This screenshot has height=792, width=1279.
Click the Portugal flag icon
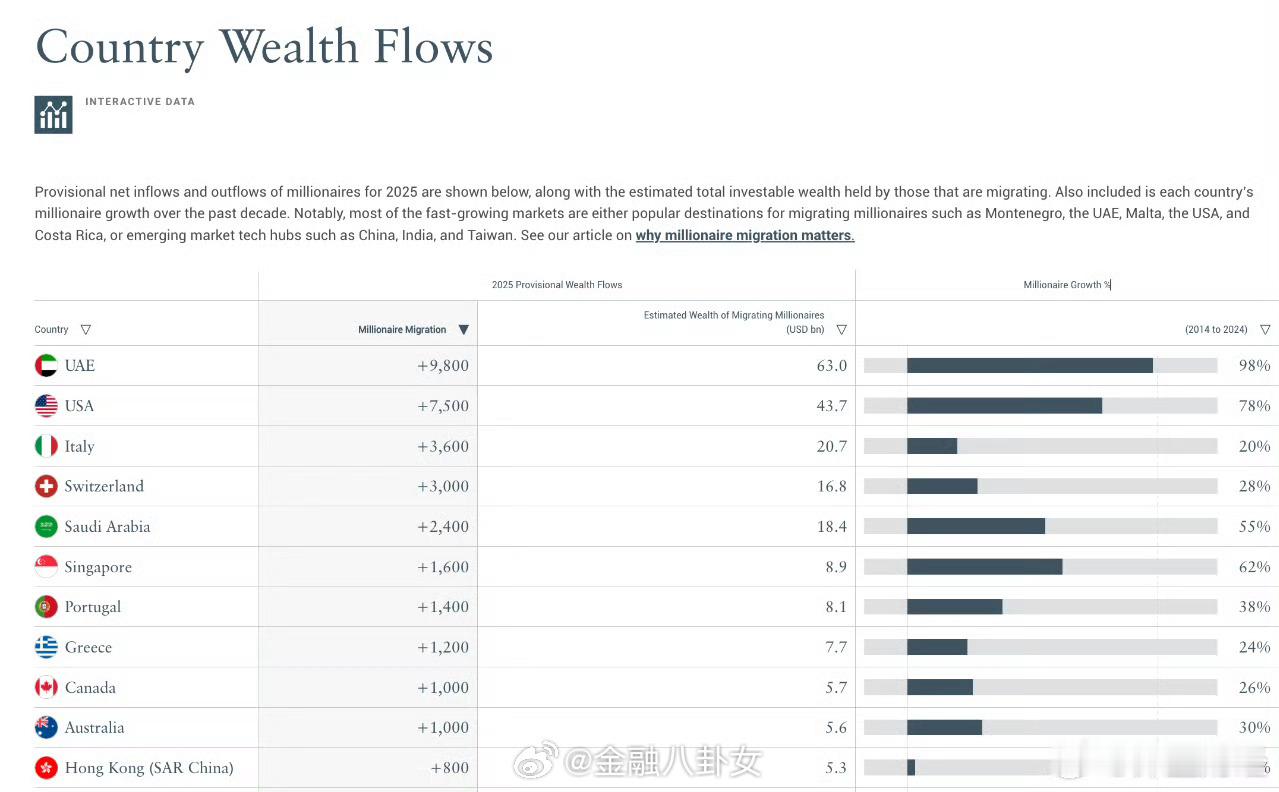tap(46, 607)
